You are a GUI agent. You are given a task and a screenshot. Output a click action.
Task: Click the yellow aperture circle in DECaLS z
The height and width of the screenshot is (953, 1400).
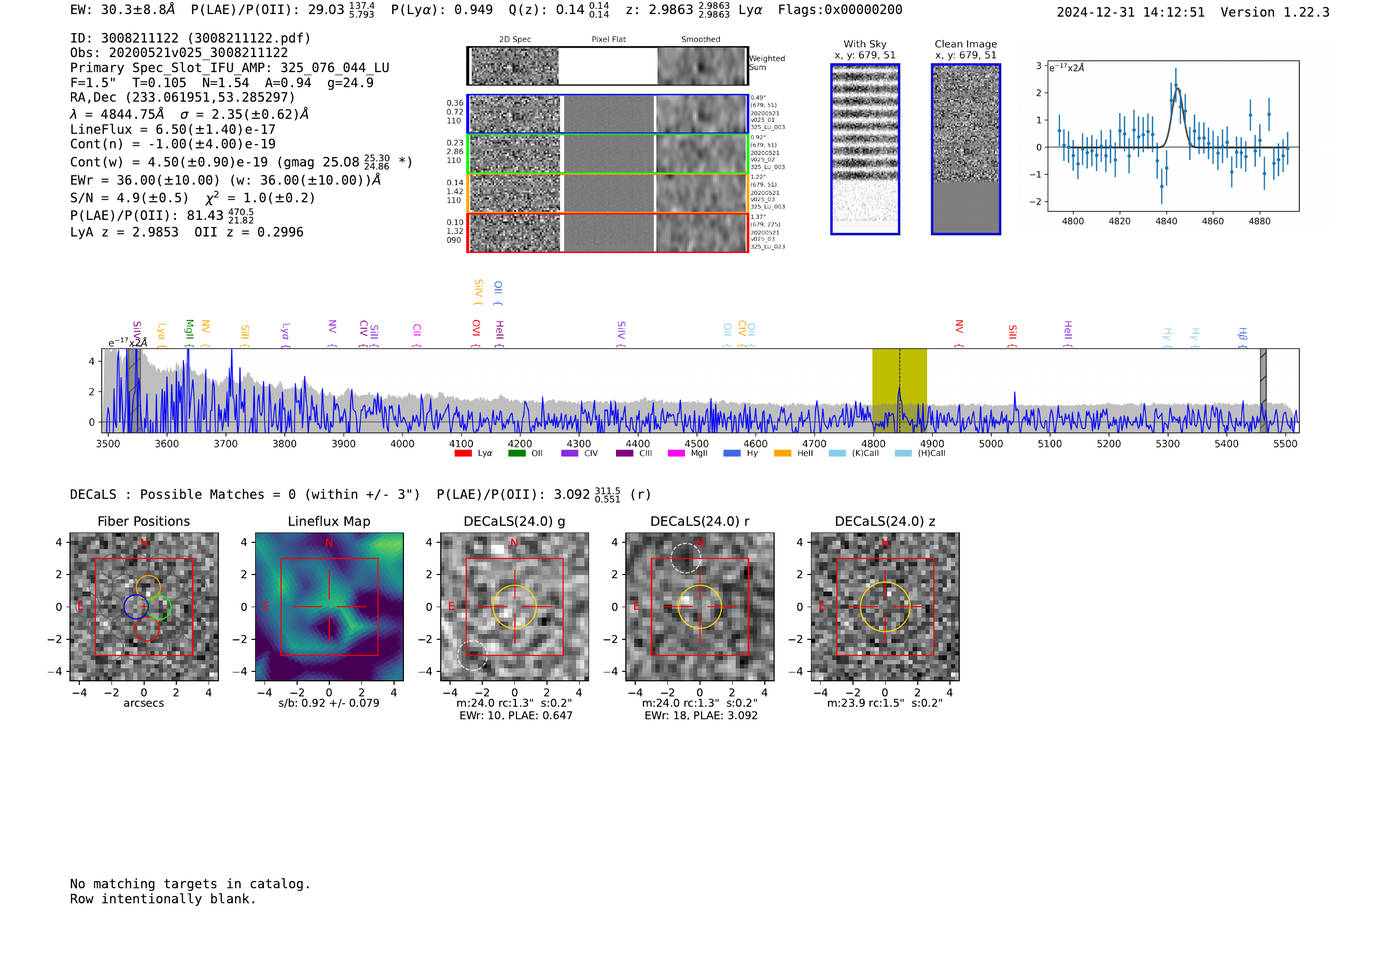pos(885,607)
